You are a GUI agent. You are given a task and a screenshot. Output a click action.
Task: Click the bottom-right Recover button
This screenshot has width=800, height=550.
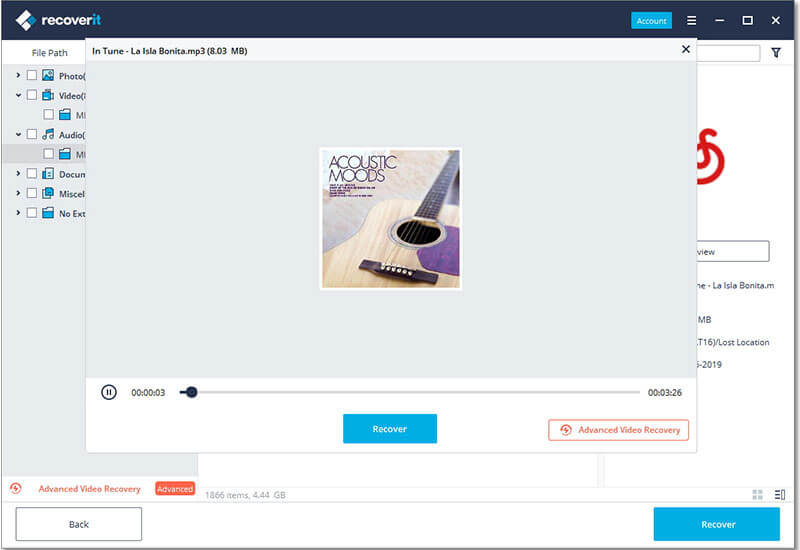[717, 524]
